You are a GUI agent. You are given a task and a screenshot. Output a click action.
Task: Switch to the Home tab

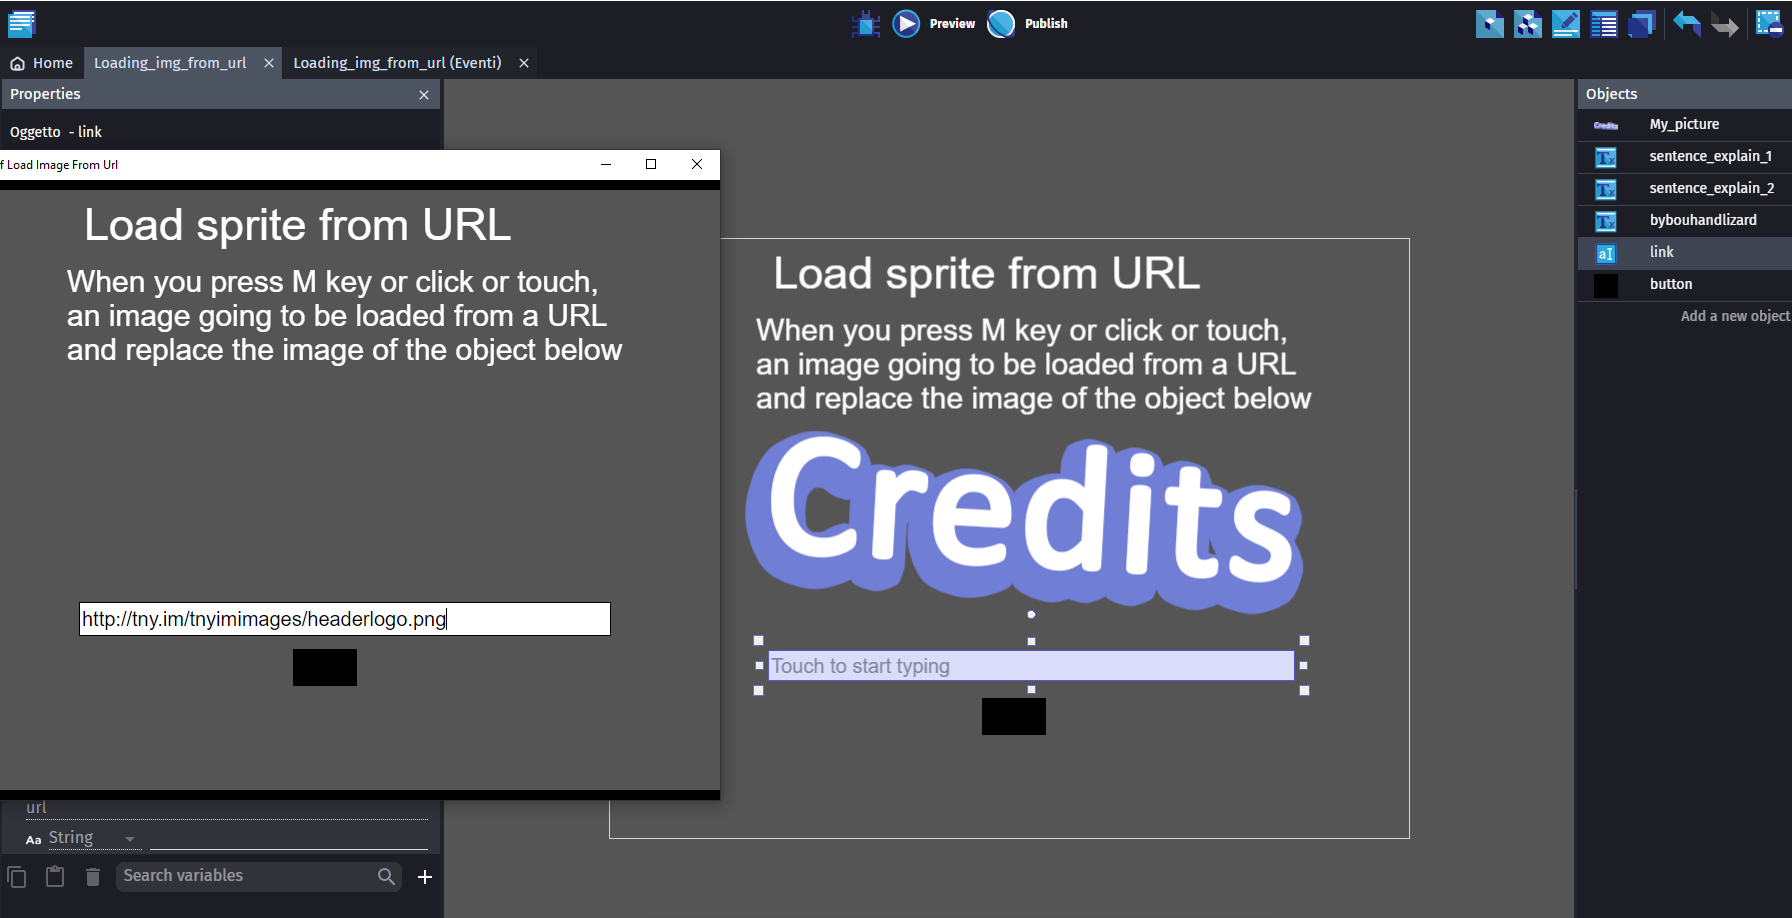tap(42, 63)
